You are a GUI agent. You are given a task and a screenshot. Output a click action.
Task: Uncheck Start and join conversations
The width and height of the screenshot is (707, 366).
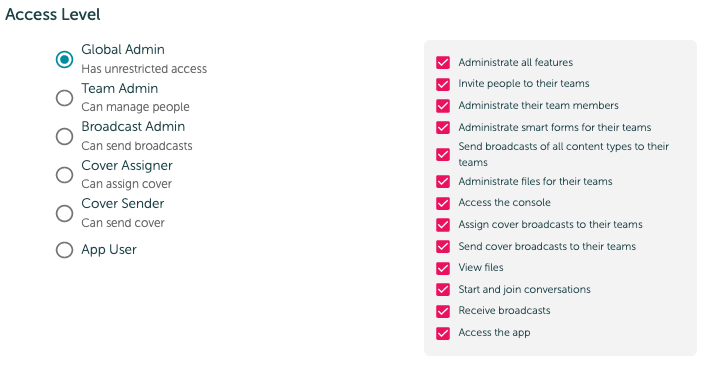[443, 289]
